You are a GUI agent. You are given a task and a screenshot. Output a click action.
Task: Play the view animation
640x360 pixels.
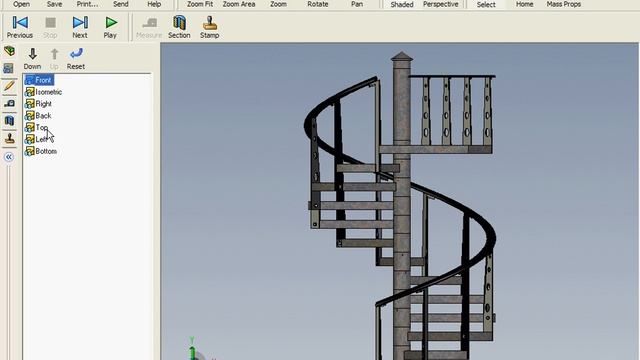coord(110,27)
